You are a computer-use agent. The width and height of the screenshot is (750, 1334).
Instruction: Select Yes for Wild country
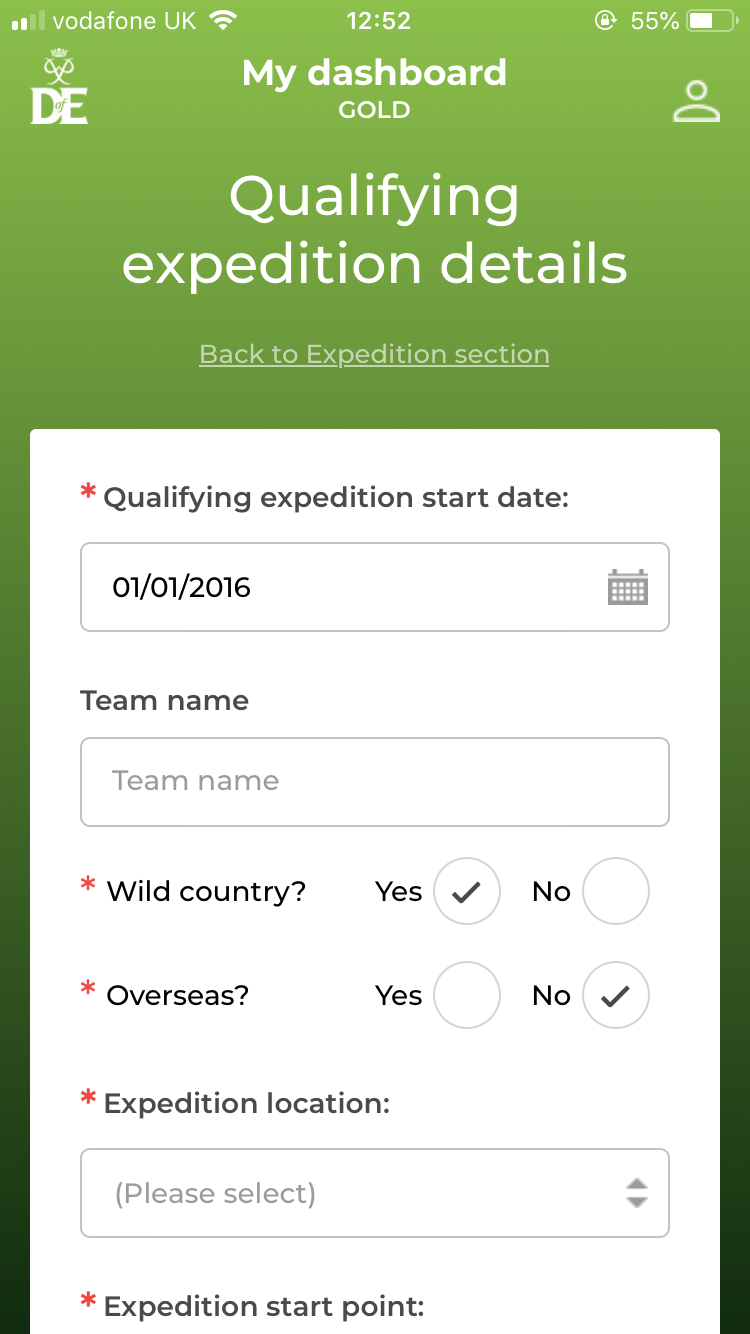coord(466,891)
